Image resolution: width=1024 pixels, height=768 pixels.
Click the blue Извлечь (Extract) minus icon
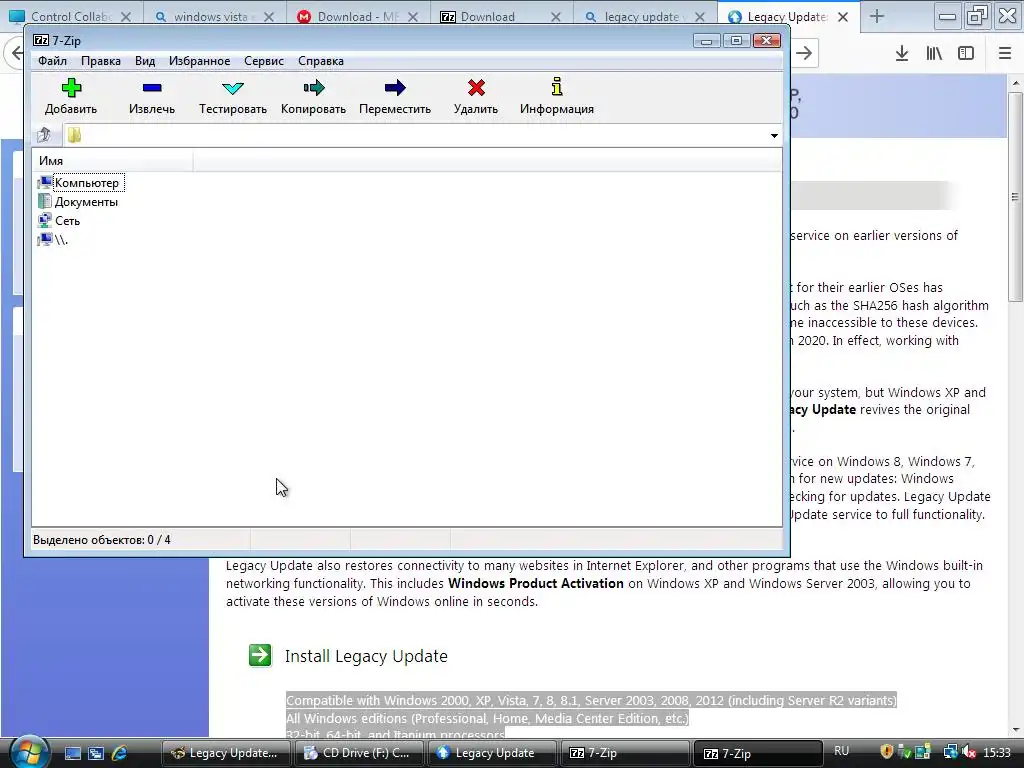152,88
